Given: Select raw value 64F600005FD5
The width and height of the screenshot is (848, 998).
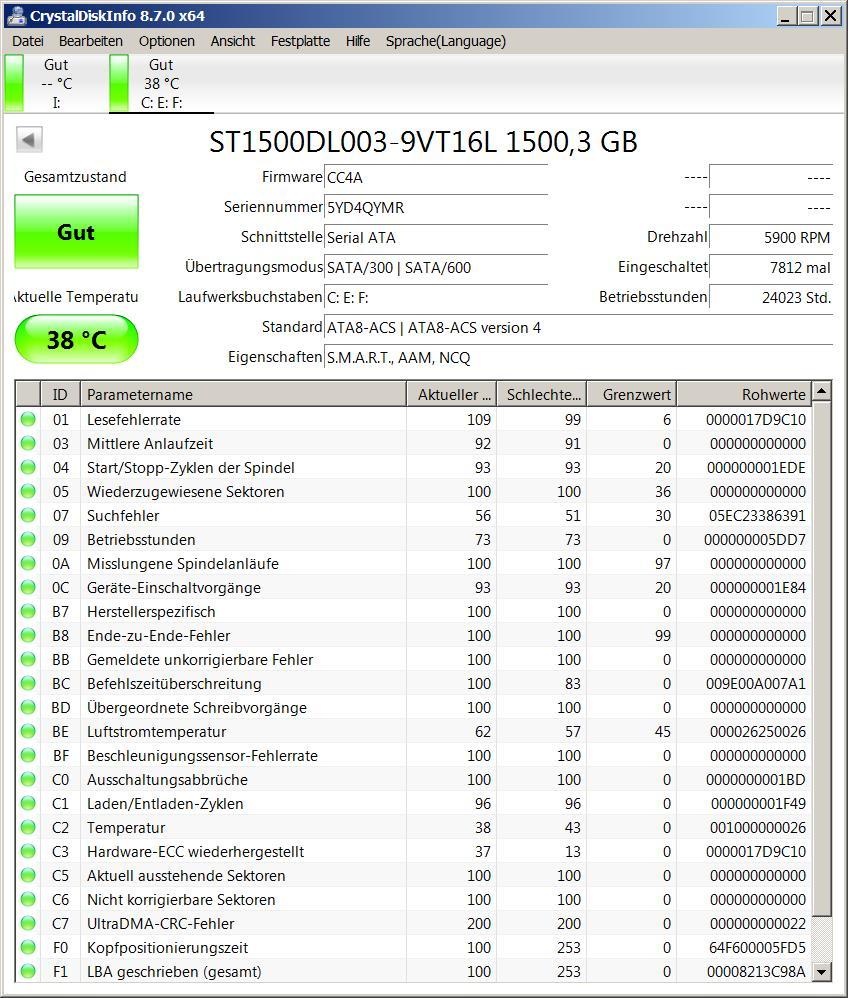Looking at the screenshot, I should pos(757,948).
